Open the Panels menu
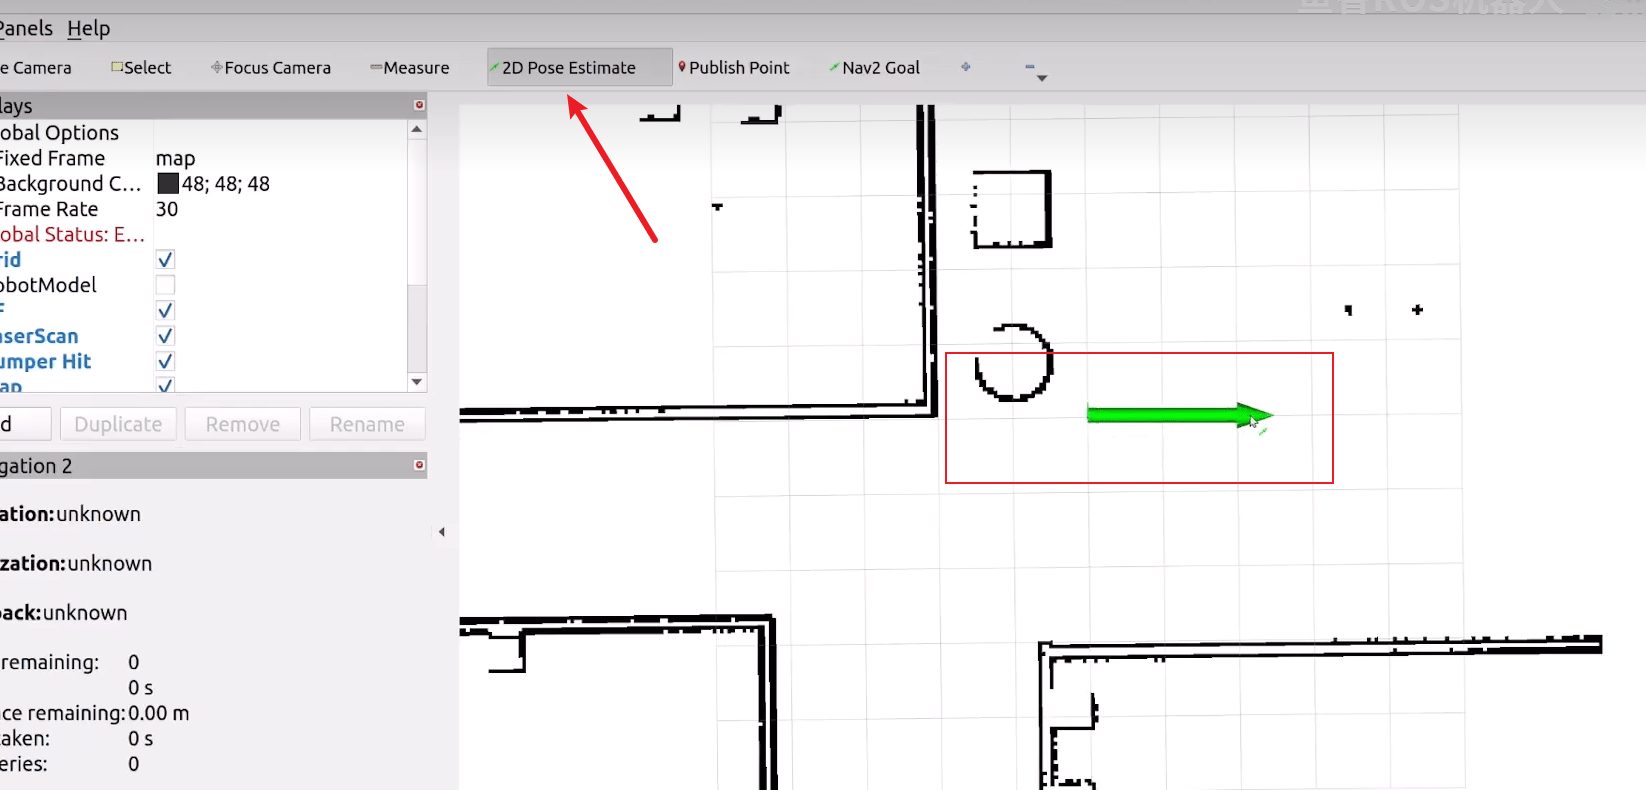This screenshot has height=790, width=1646. point(26,28)
